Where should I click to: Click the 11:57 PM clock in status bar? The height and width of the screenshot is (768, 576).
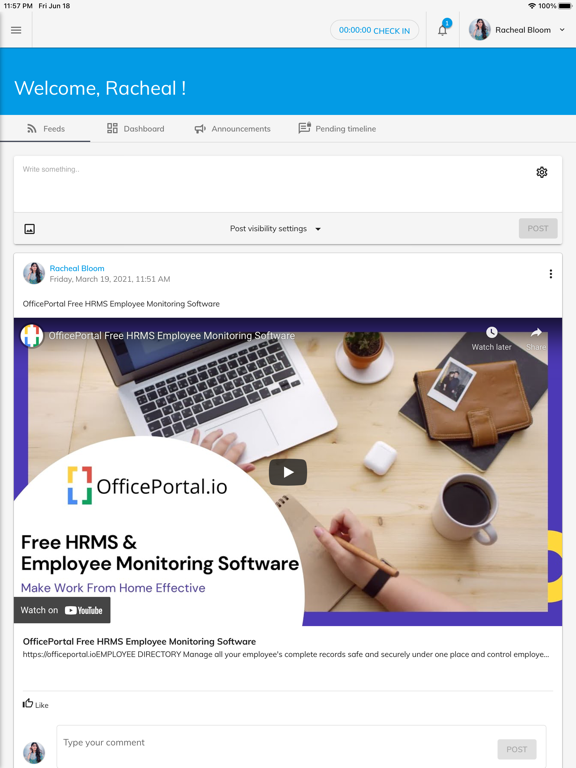tap(18, 6)
